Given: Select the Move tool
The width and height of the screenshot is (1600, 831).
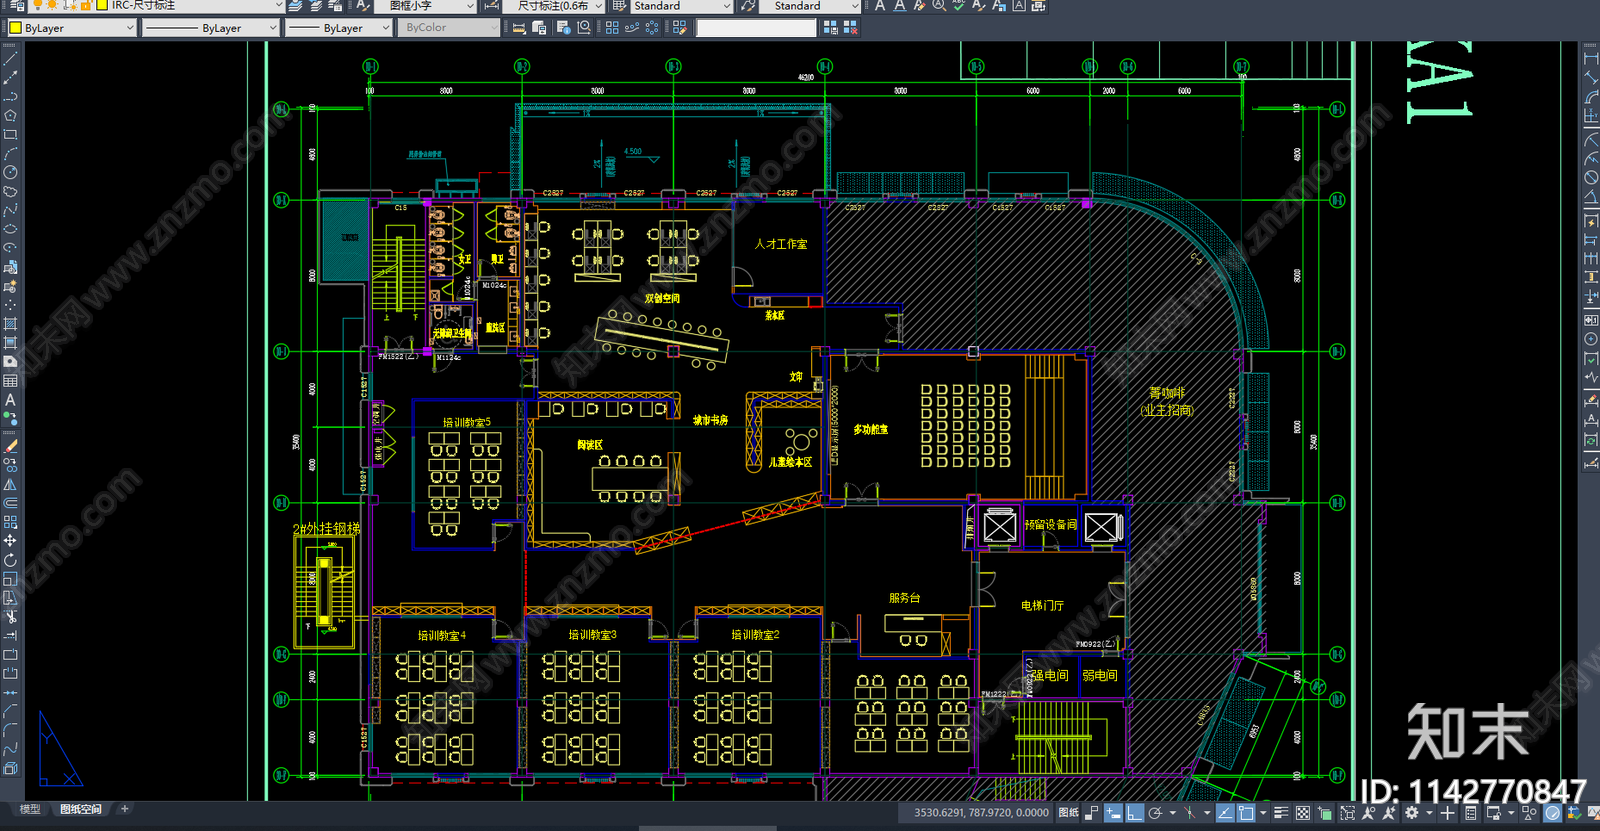Looking at the screenshot, I should (x=10, y=540).
